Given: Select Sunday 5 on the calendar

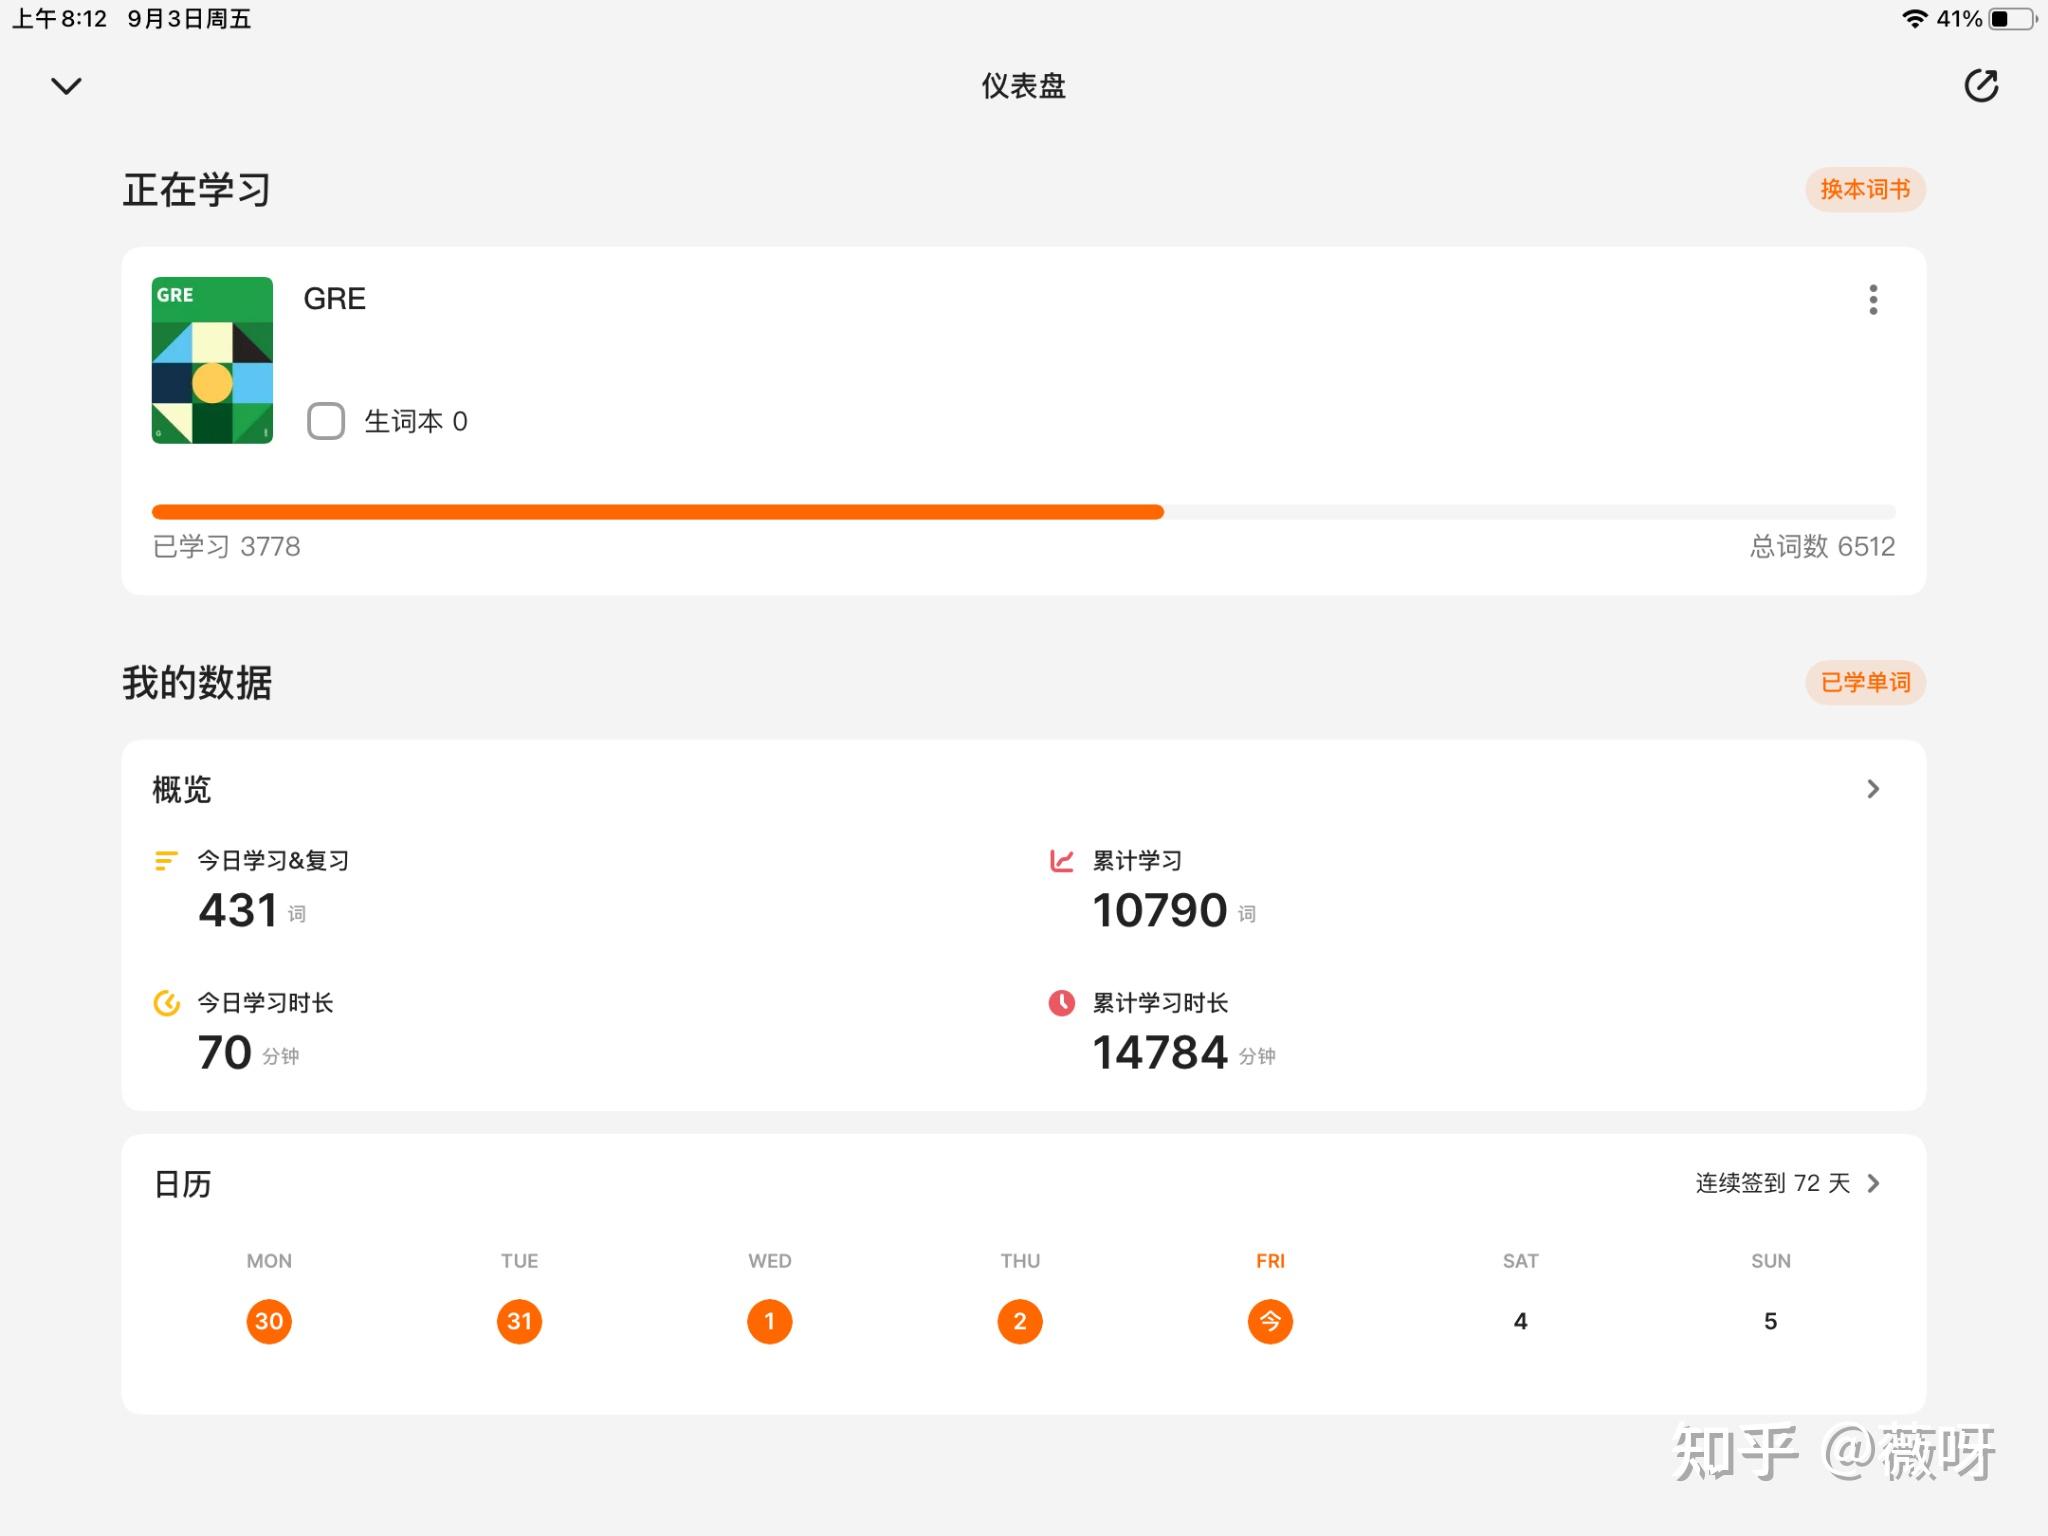Looking at the screenshot, I should coord(1770,1321).
